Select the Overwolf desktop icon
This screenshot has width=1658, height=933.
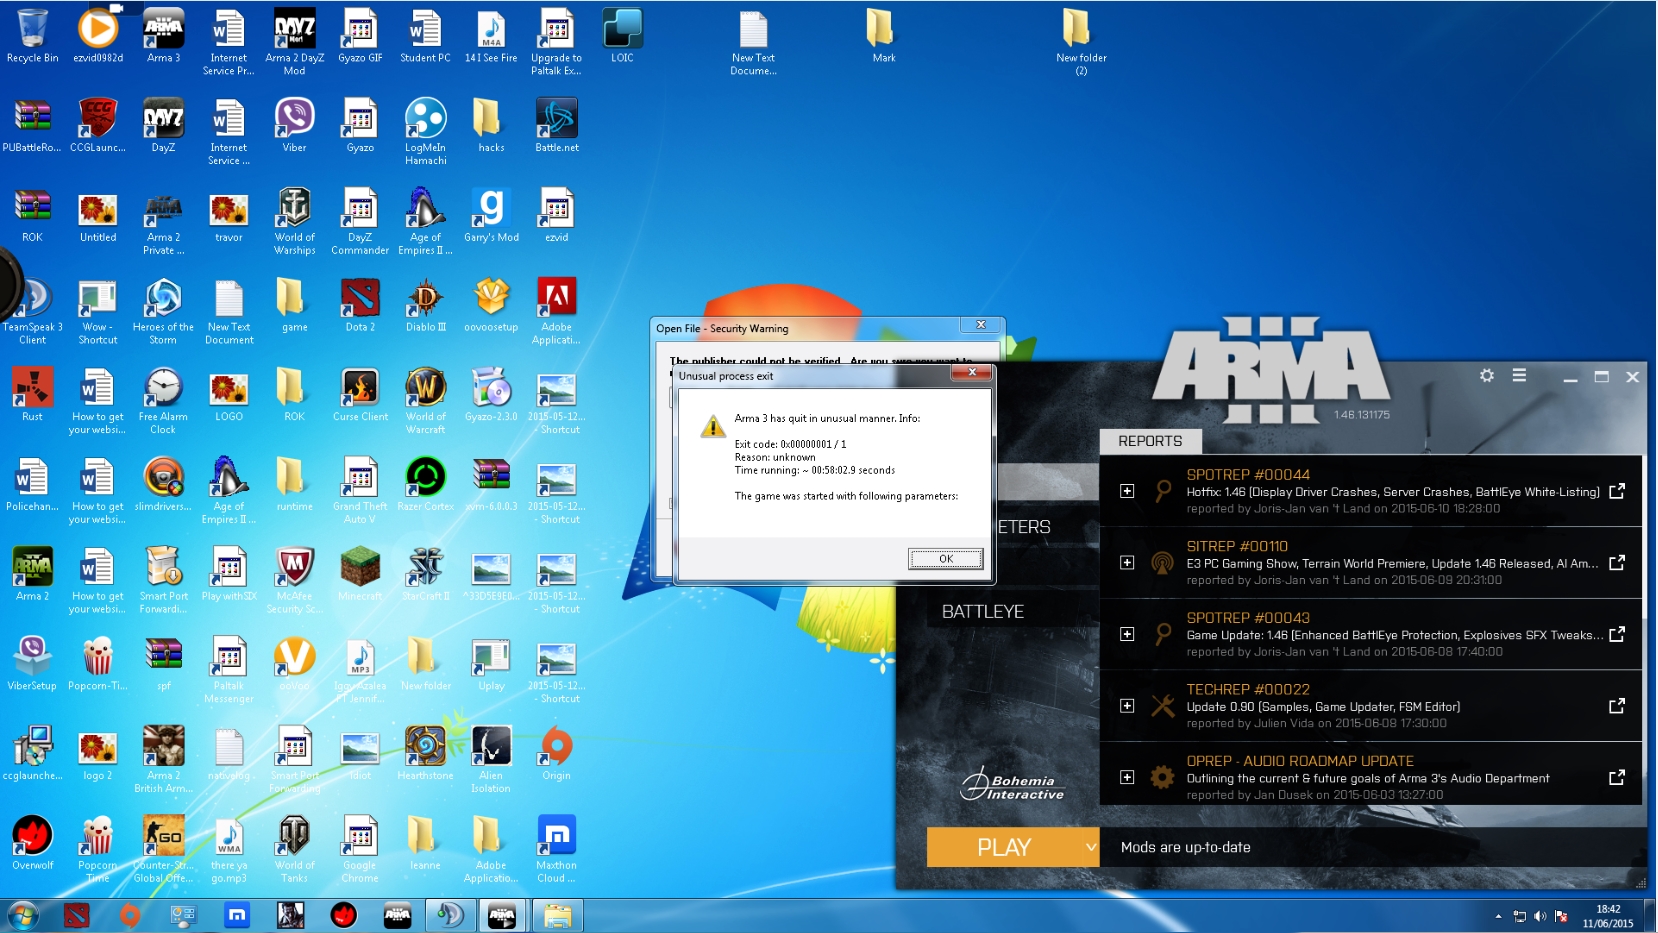point(33,844)
